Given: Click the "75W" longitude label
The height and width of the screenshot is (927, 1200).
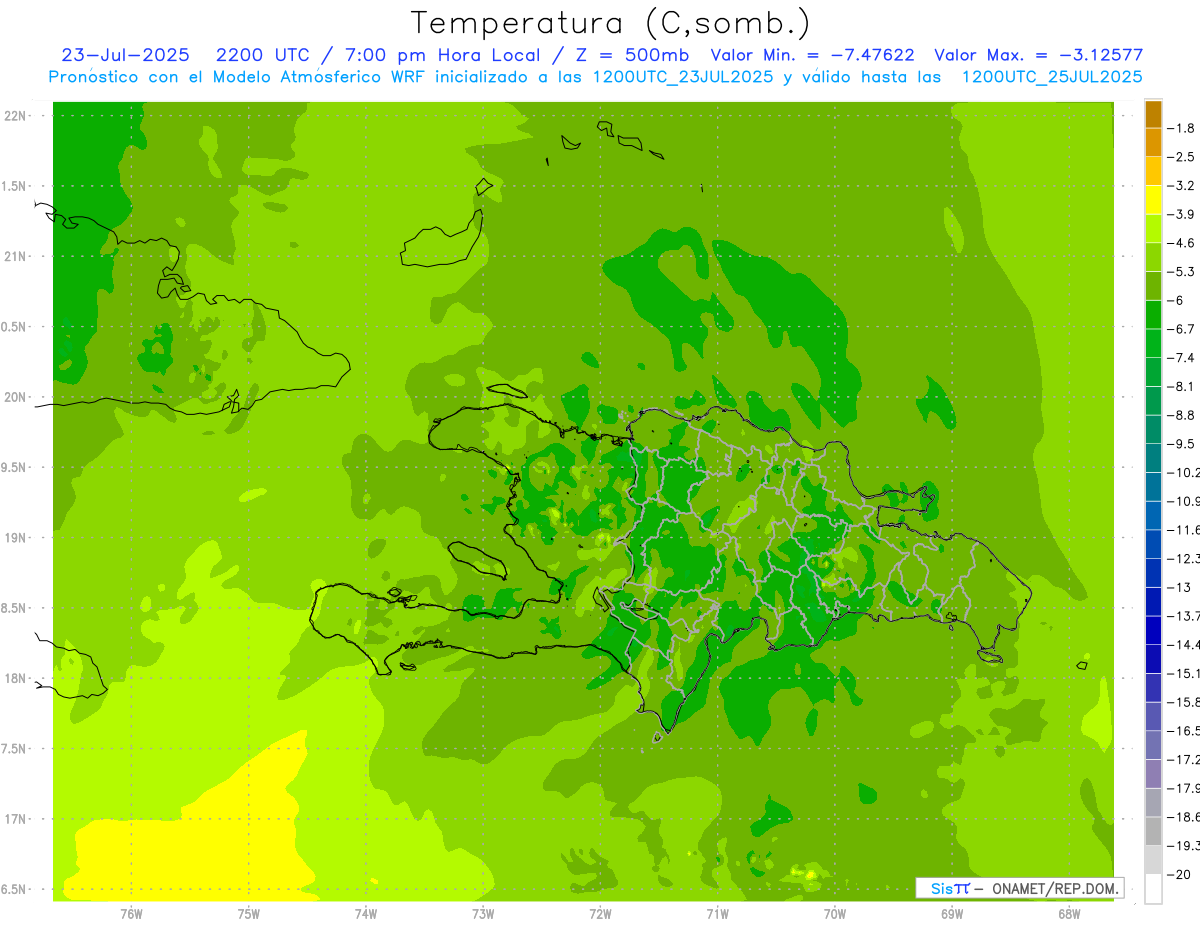Looking at the screenshot, I should [x=249, y=913].
